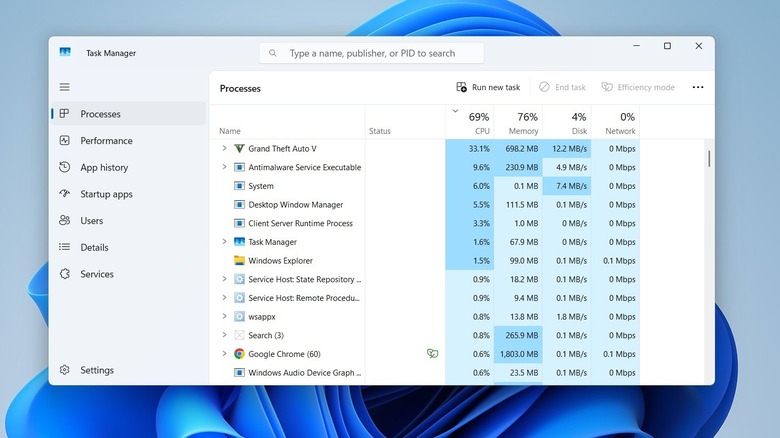Click the Performance sidebar icon
This screenshot has width=780, height=438.
65,140
